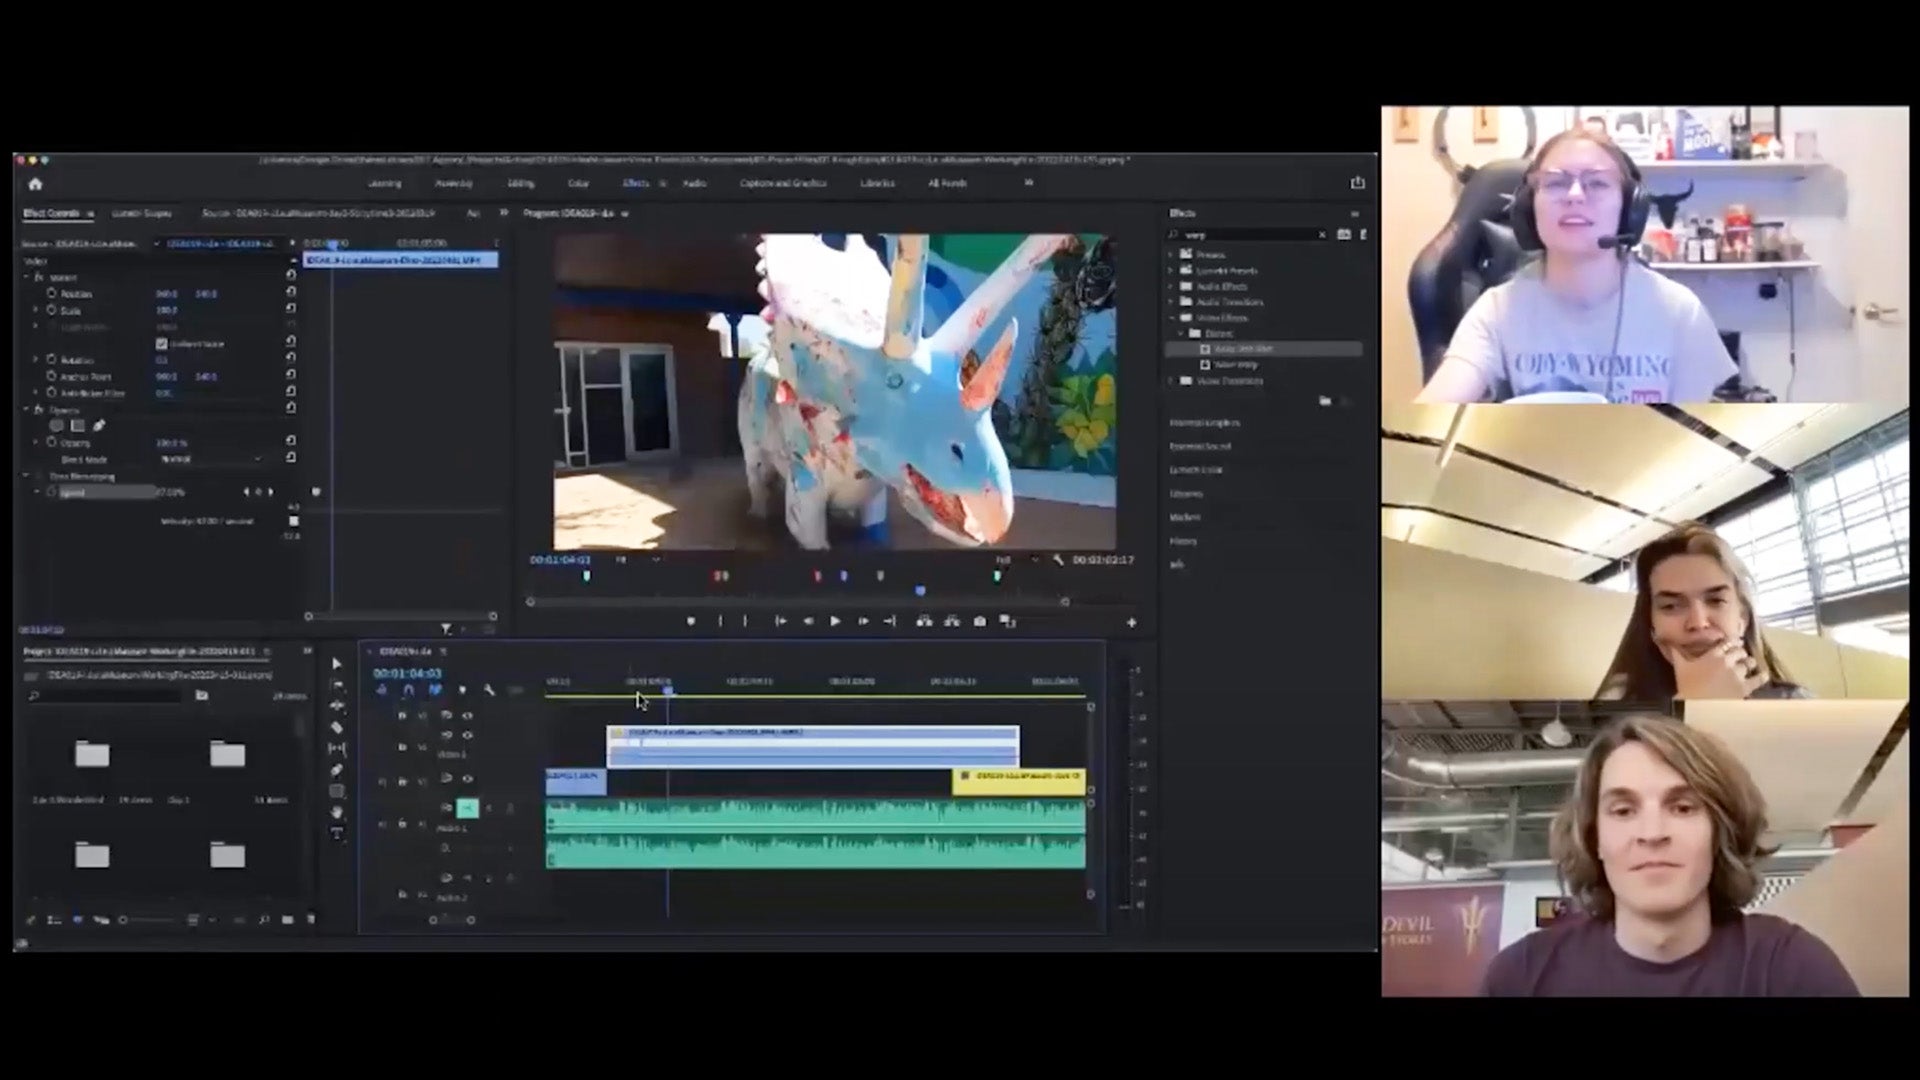Collapse the Time Remapping group

(28, 476)
